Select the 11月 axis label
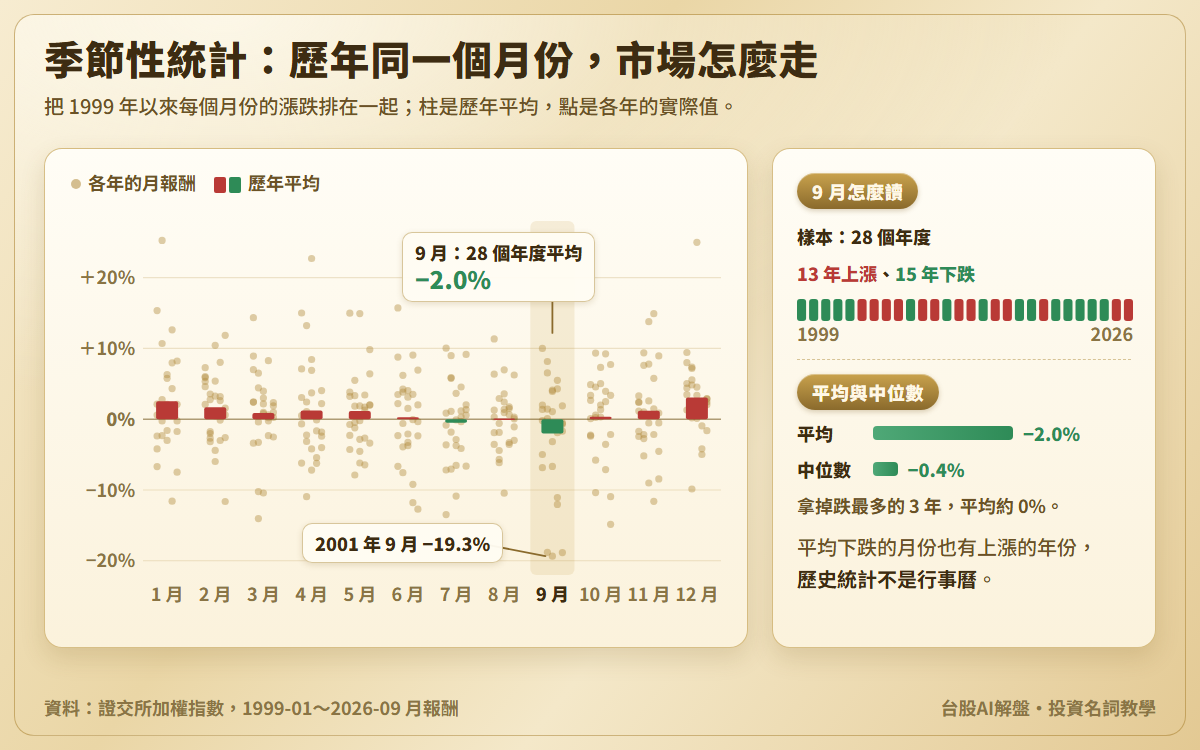This screenshot has height=750, width=1200. 648,594
